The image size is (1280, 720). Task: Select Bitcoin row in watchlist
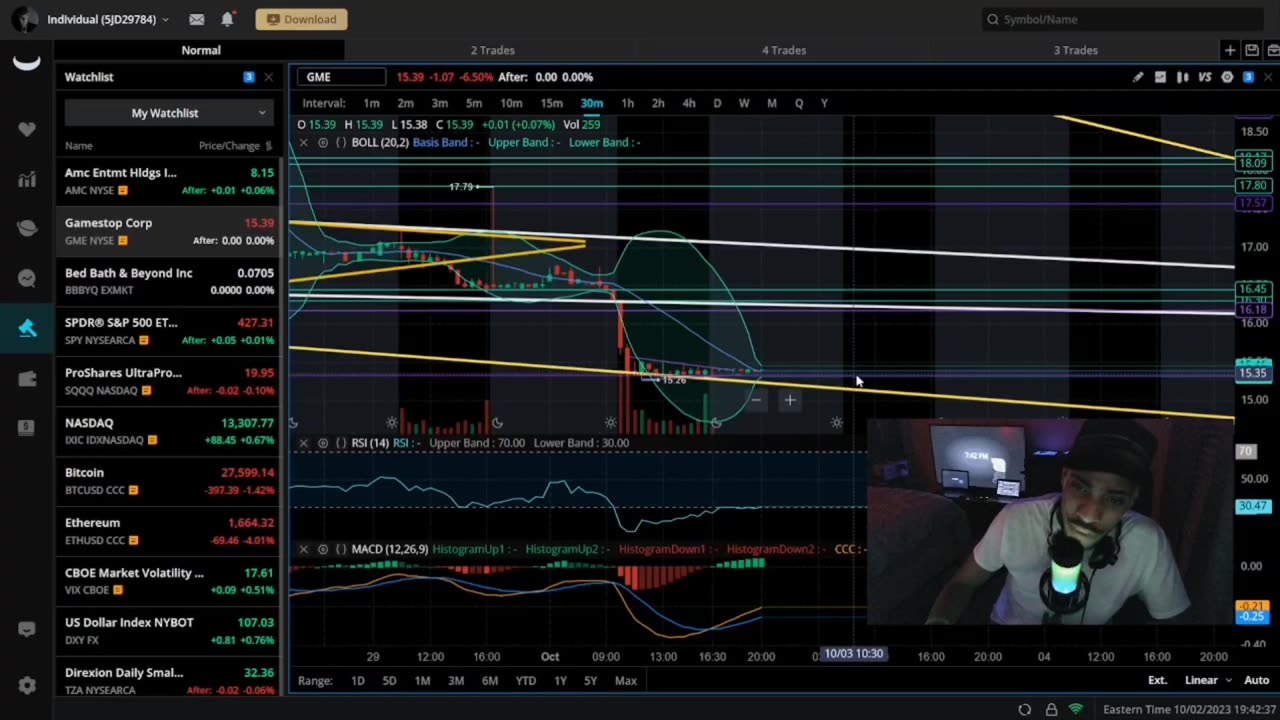tap(168, 481)
